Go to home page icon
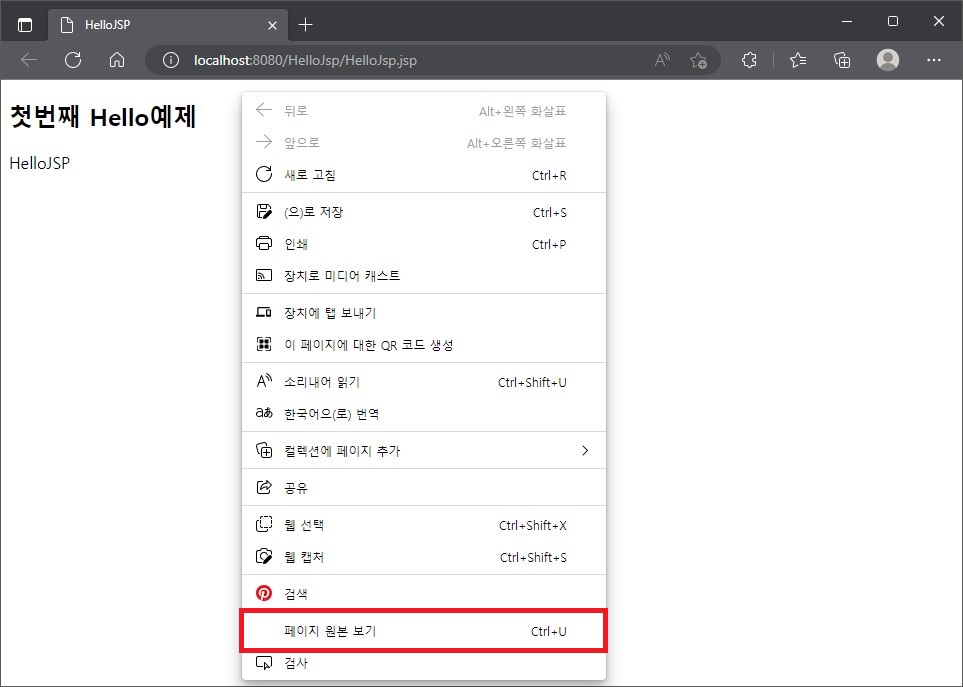 coord(117,60)
